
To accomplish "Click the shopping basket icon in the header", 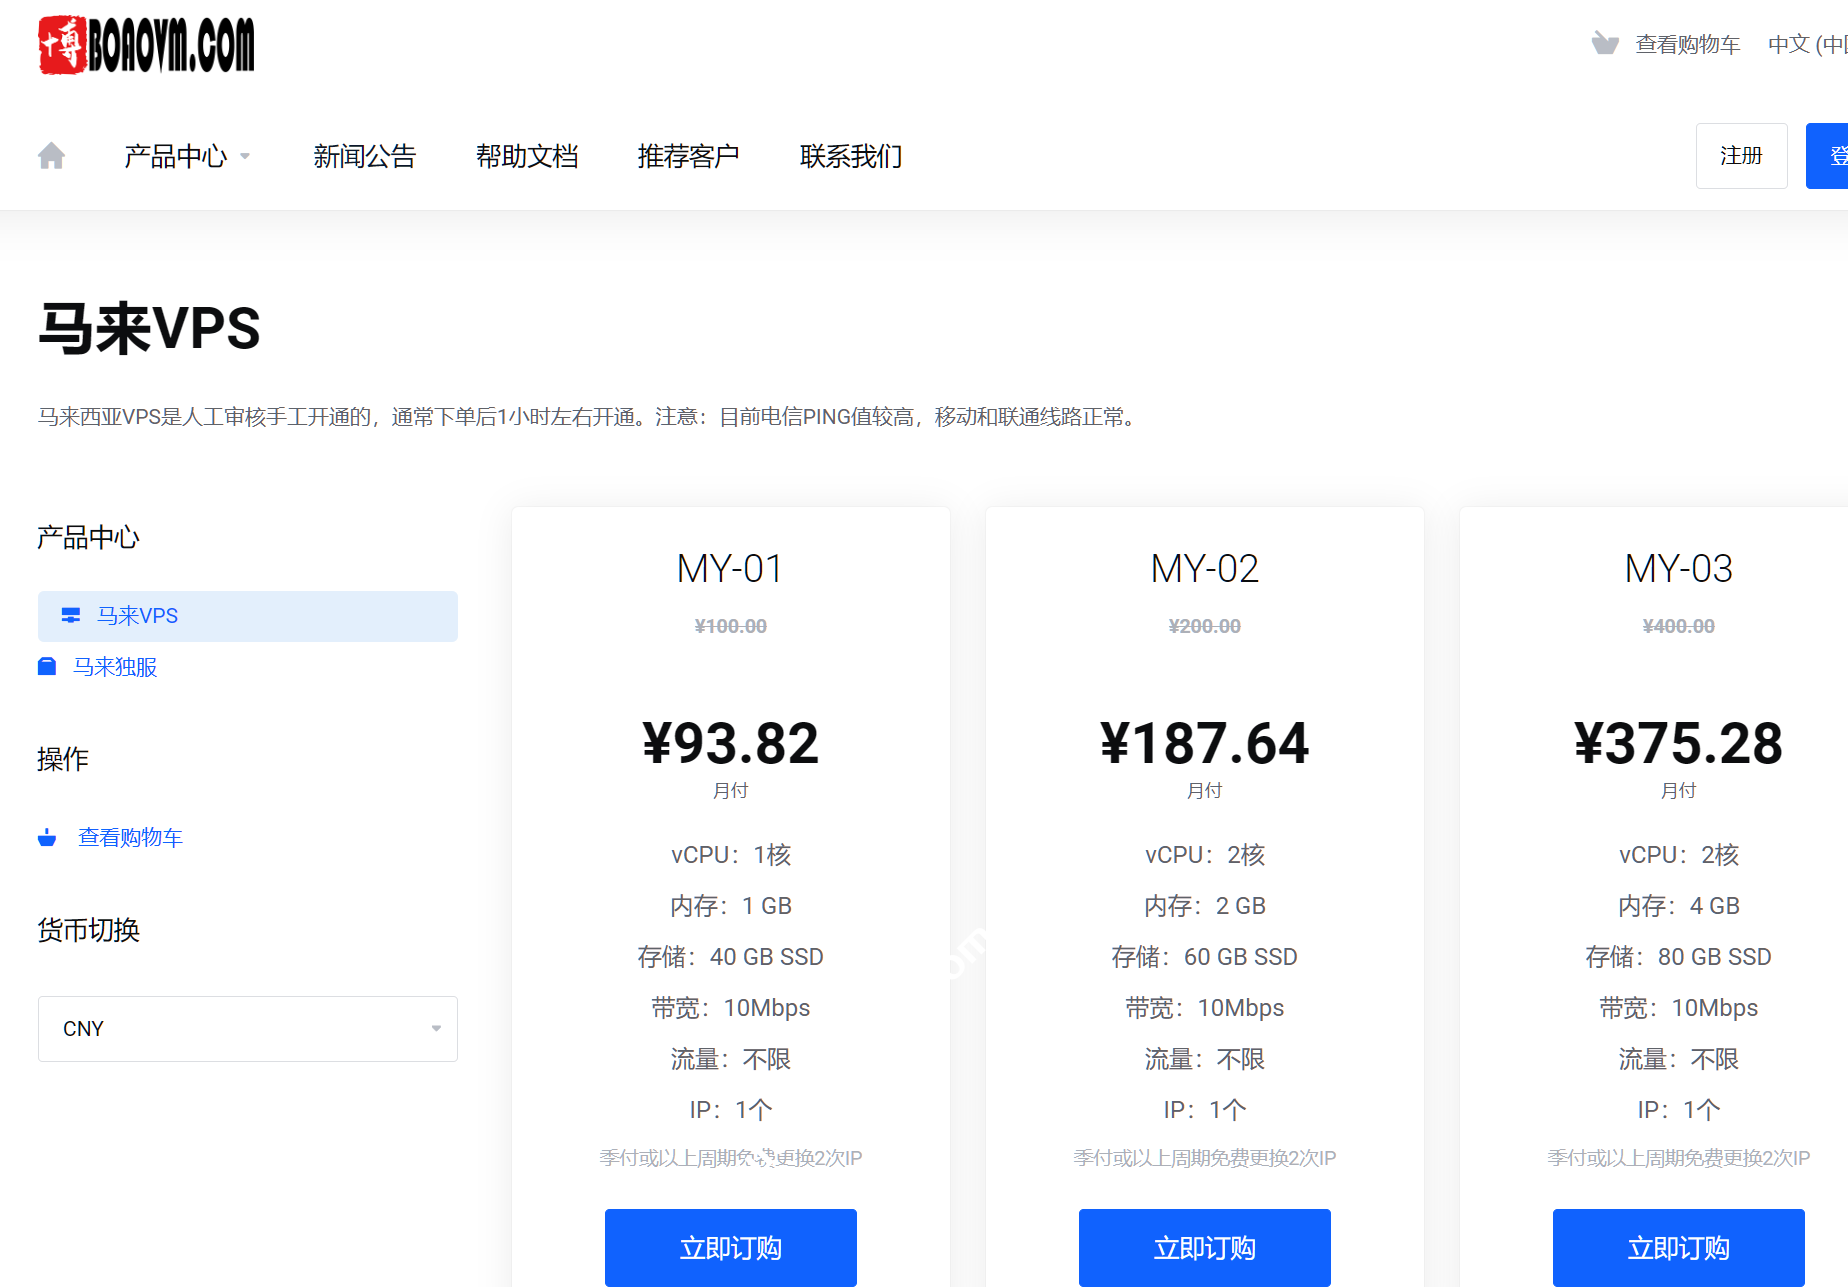I will (1606, 43).
